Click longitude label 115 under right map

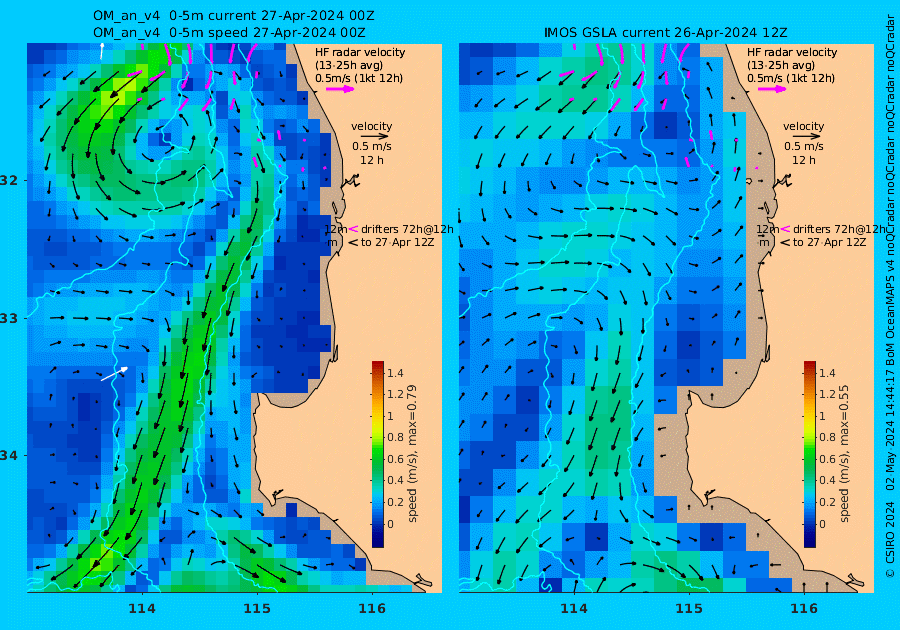pos(689,609)
